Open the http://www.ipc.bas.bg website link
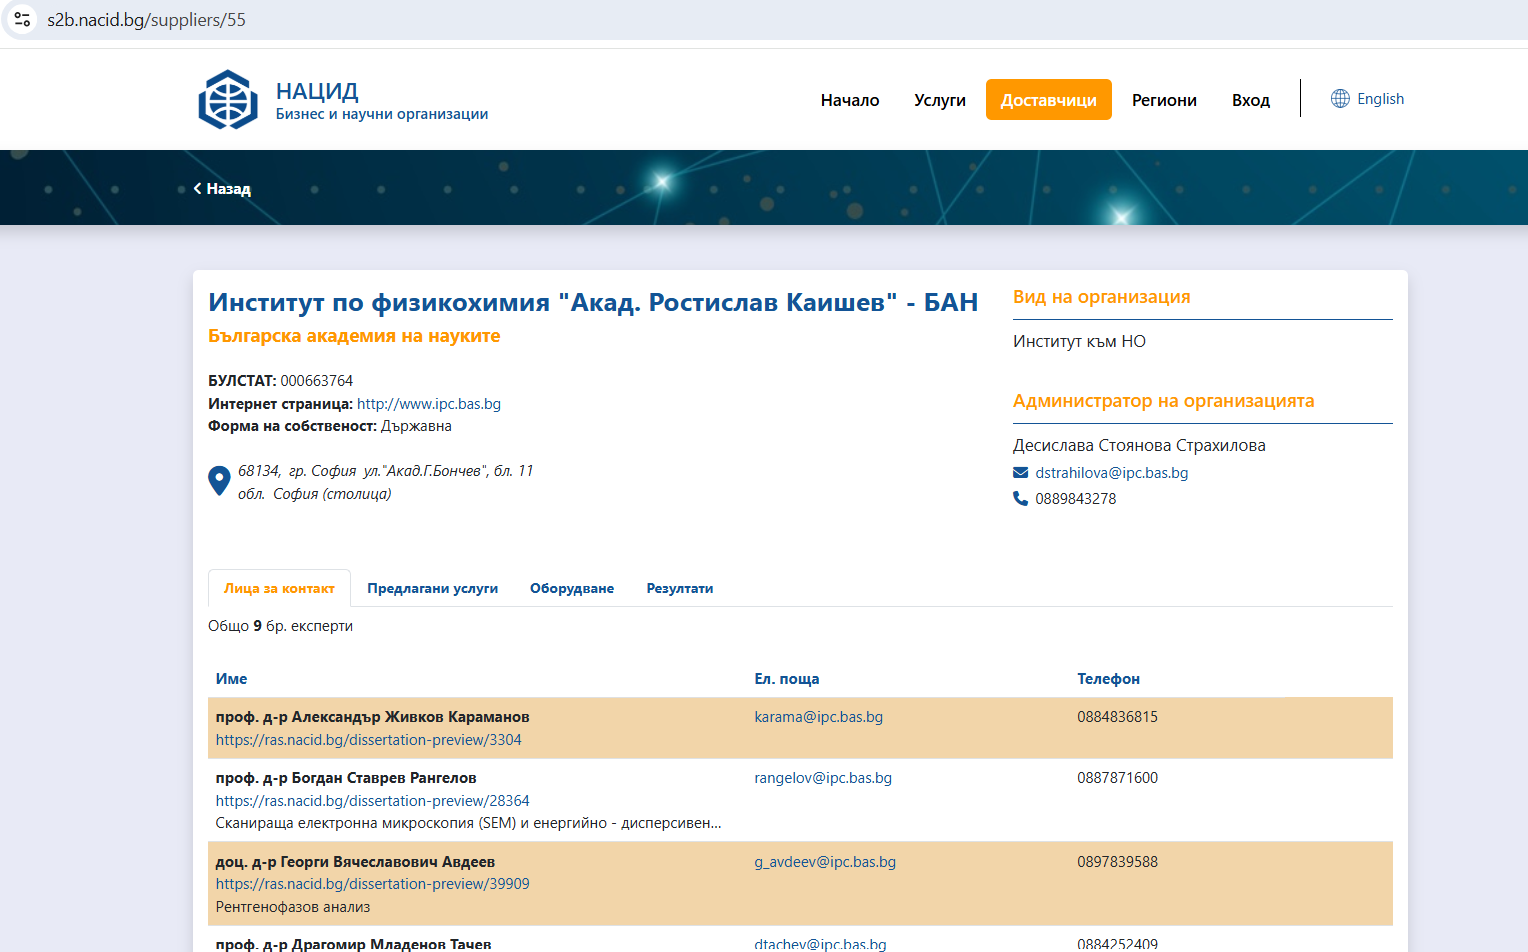Viewport: 1528px width, 952px height. pos(429,404)
